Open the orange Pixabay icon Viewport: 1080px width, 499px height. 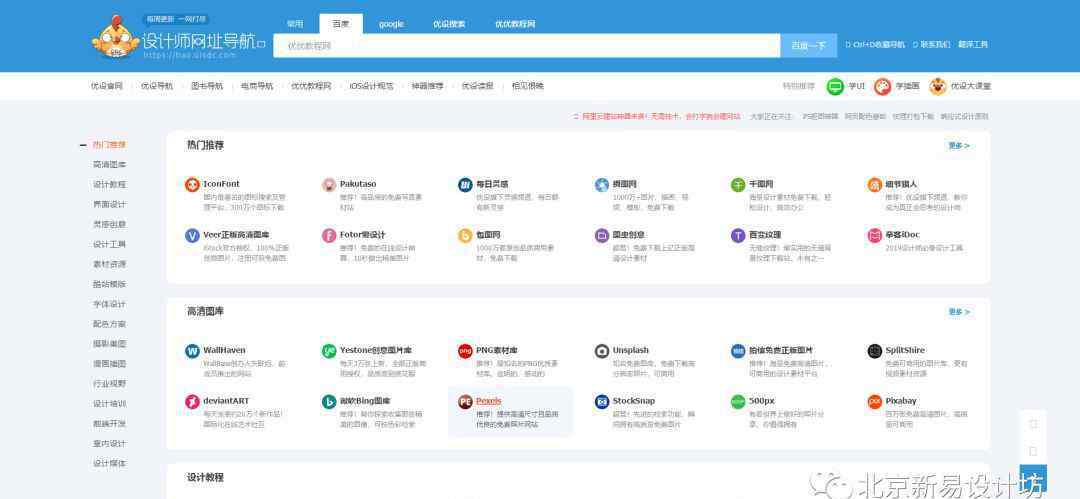pos(875,402)
